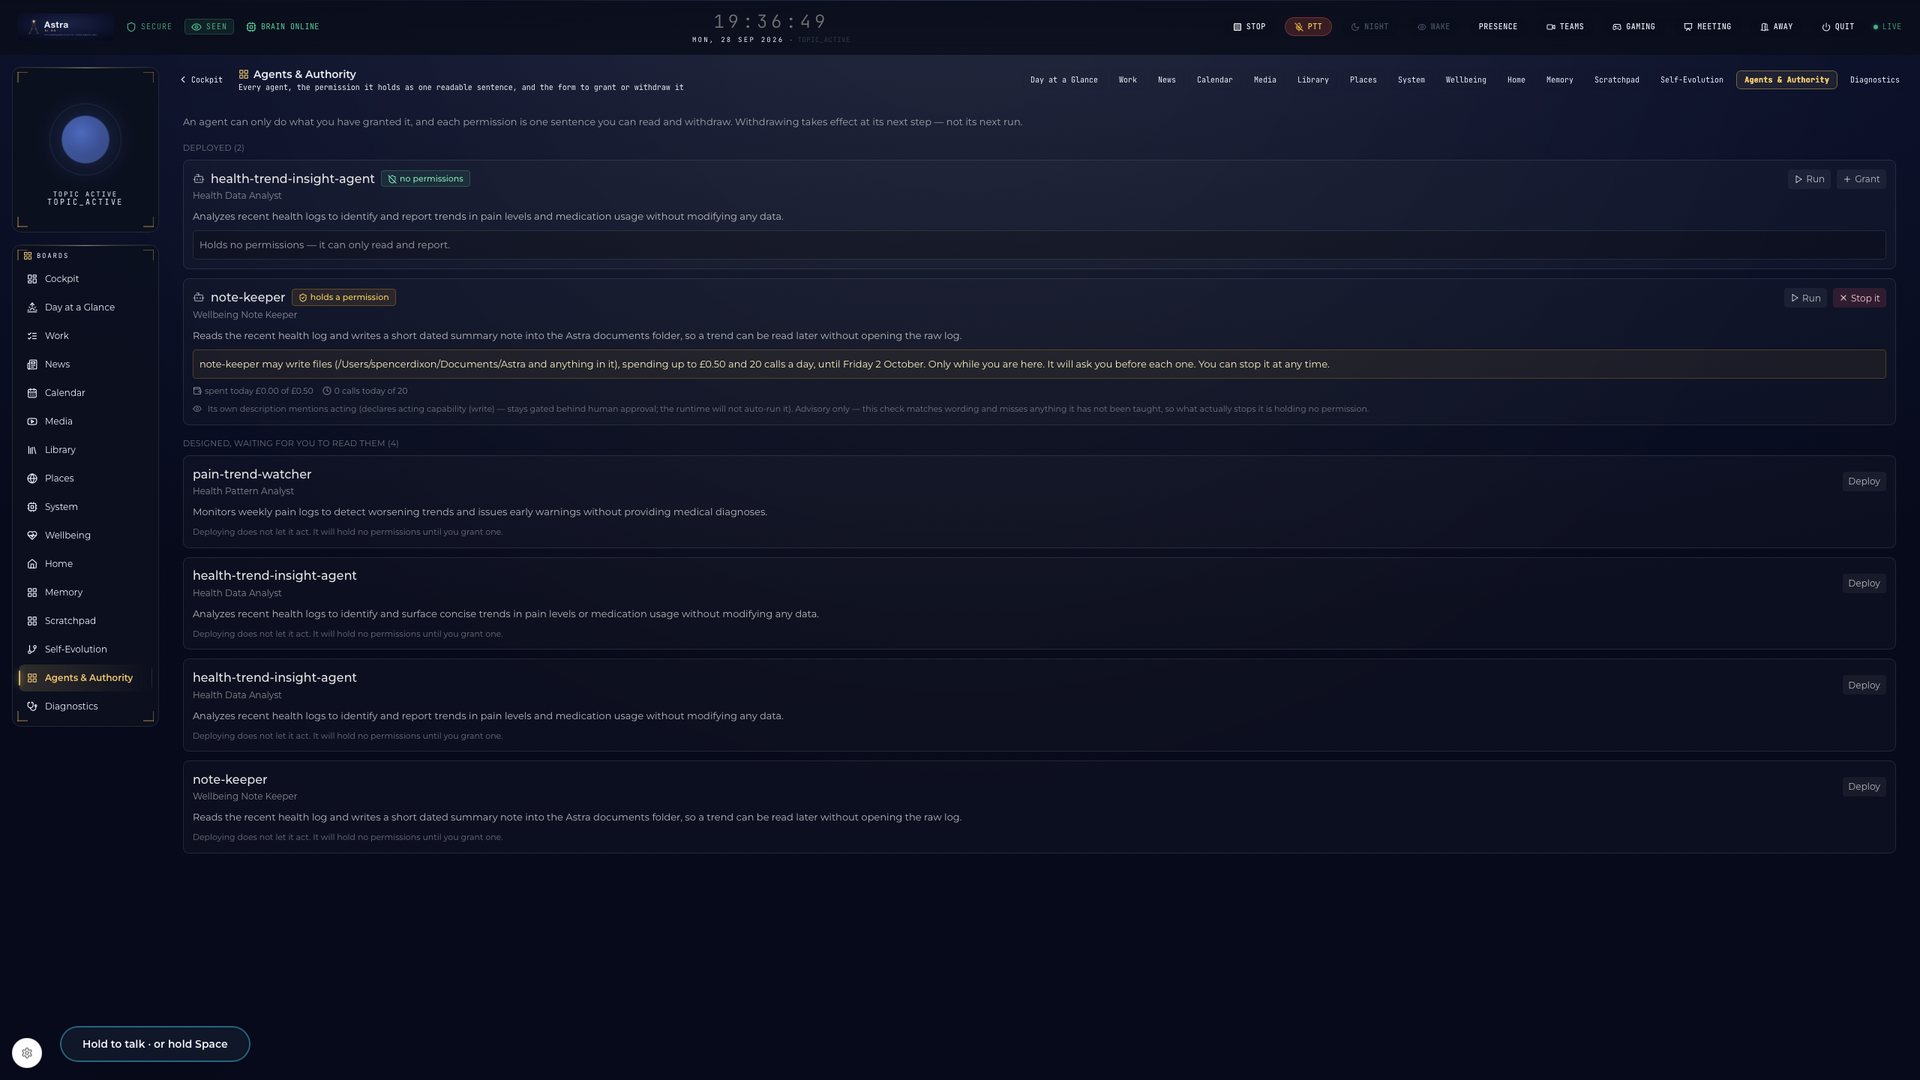Image resolution: width=1920 pixels, height=1080 pixels.
Task: Toggle WAKE mode in top bar
Action: [x=1434, y=27]
